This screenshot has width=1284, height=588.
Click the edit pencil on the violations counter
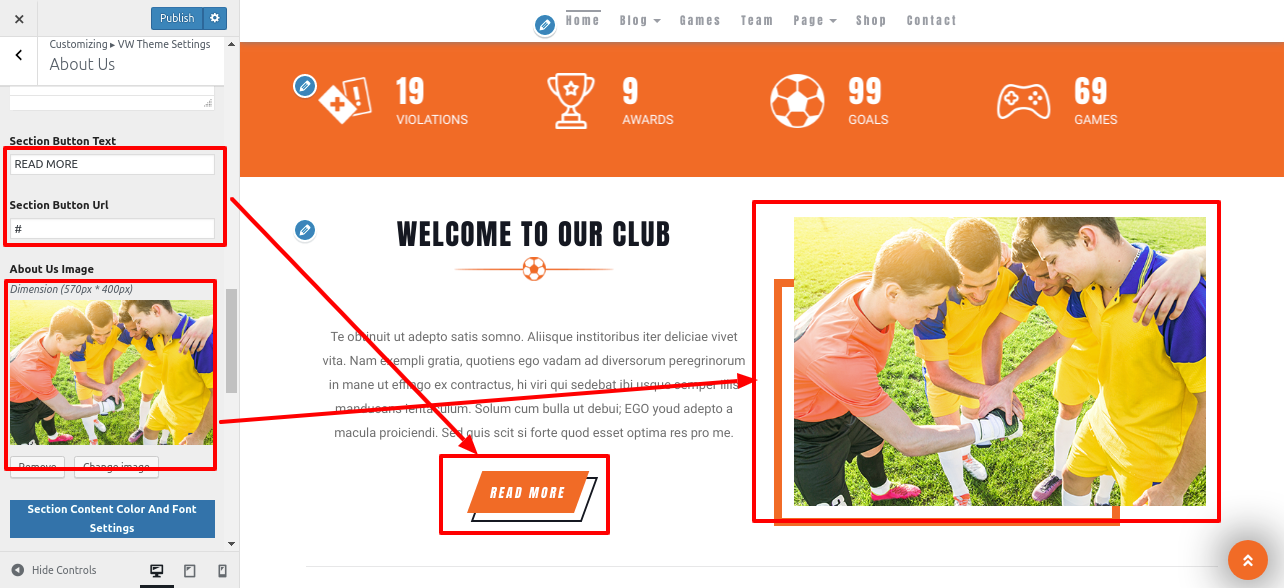305,86
